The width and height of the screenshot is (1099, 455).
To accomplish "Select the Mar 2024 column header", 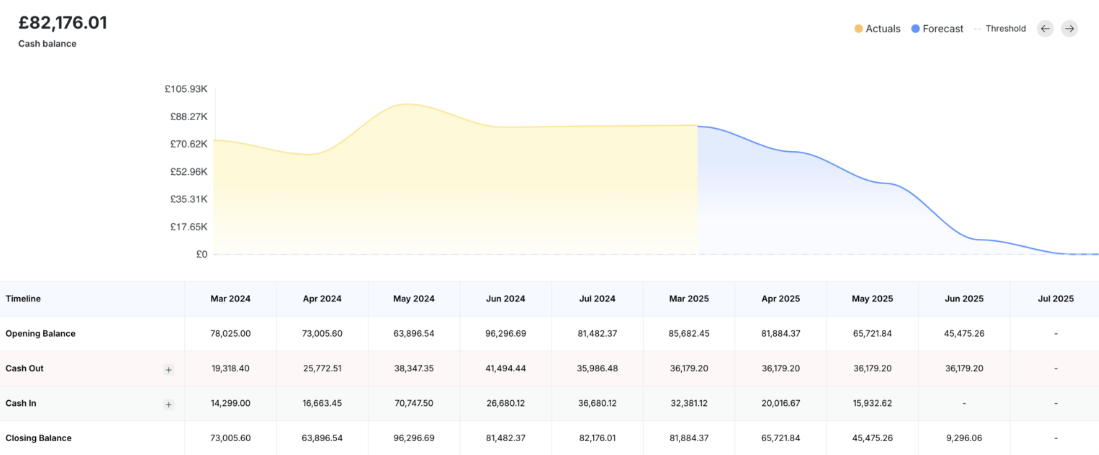I will (230, 299).
